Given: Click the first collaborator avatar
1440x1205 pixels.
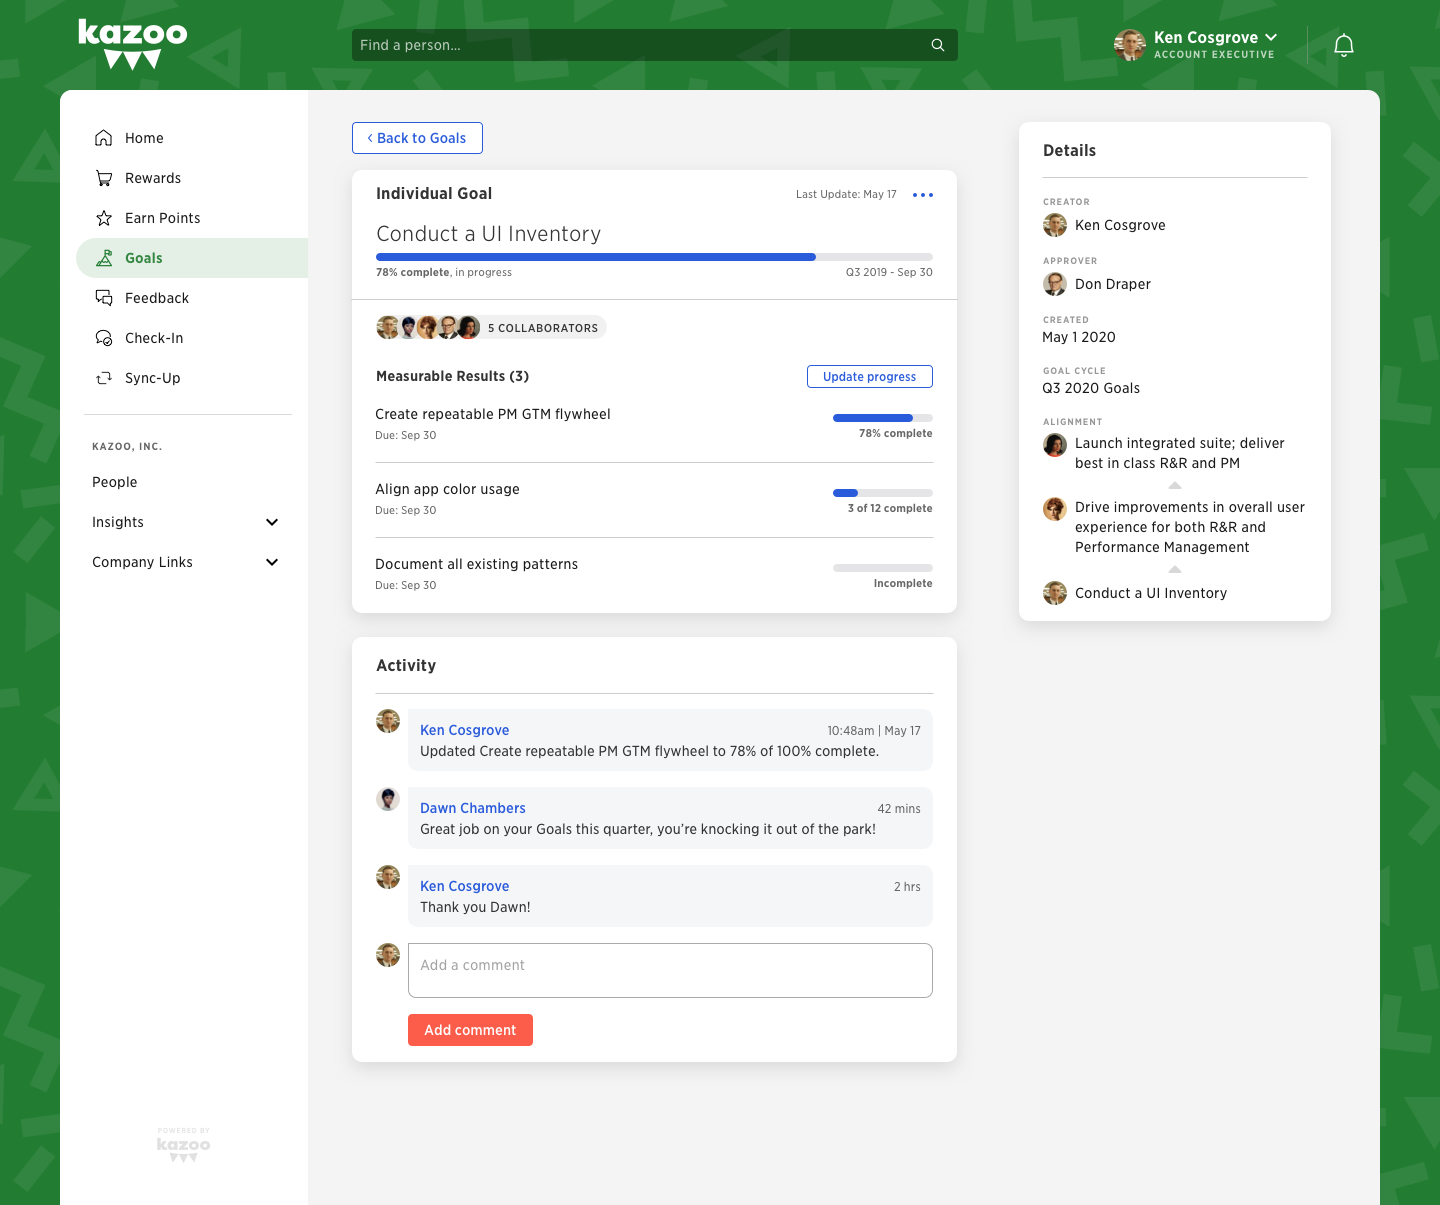Looking at the screenshot, I should [388, 327].
